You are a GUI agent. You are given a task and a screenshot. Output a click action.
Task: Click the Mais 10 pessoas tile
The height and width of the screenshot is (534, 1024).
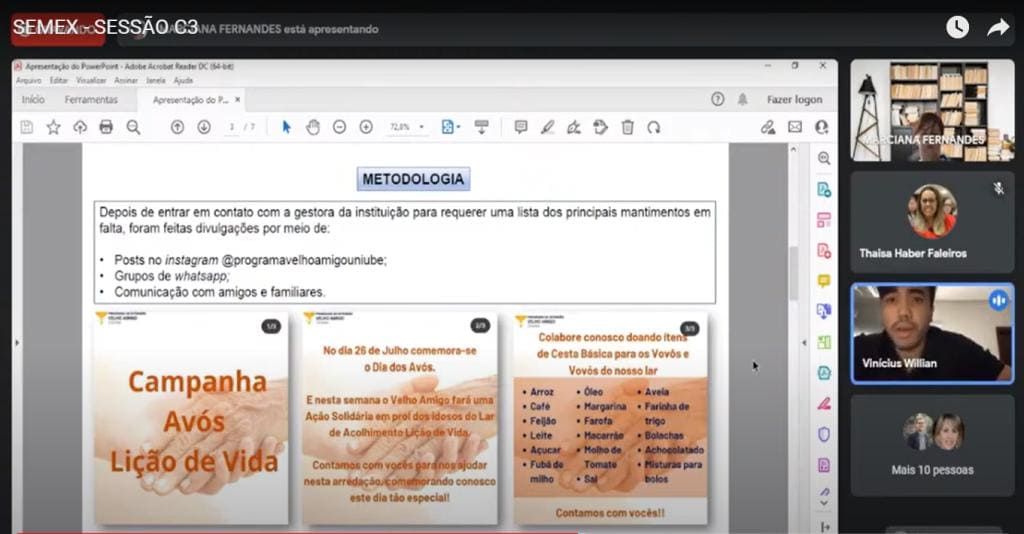(932, 445)
